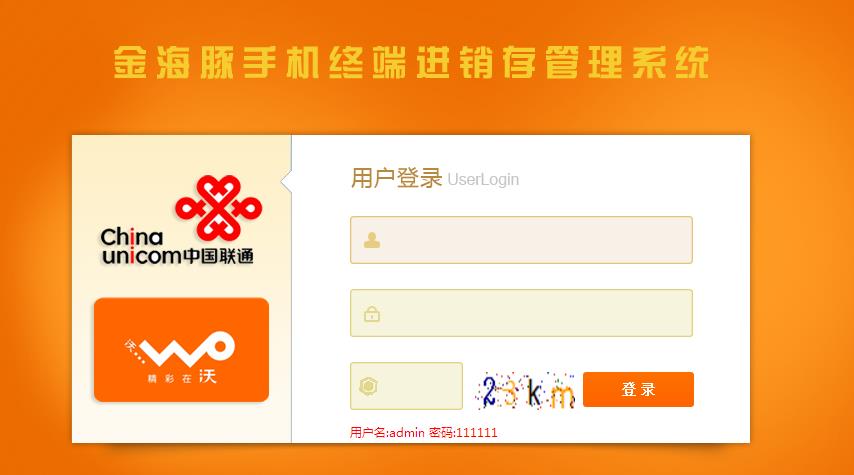Image resolution: width=854 pixels, height=475 pixels.
Task: Click the padlock icon in password field
Action: coord(372,314)
